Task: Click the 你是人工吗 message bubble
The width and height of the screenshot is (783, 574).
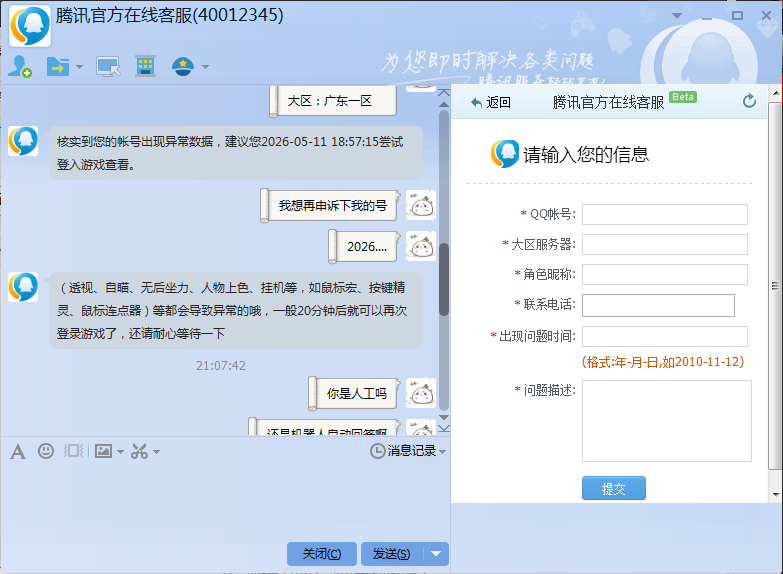Action: (x=356, y=394)
